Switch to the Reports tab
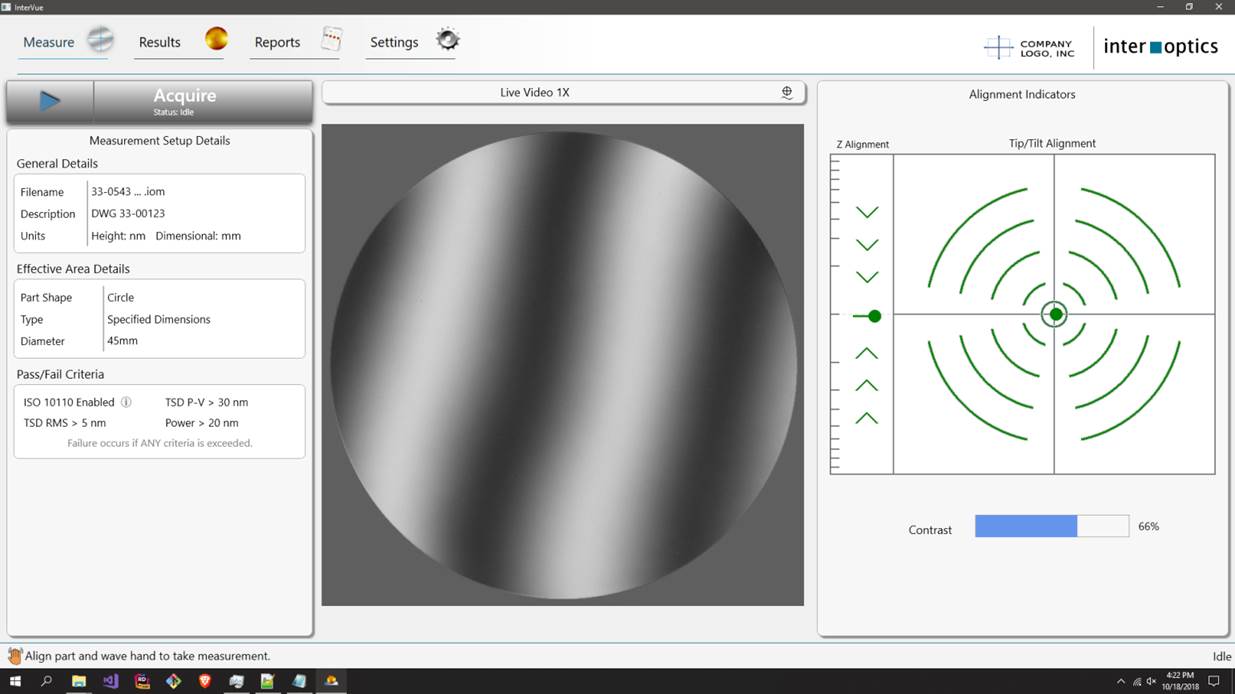Image resolution: width=1235 pixels, height=694 pixels. (277, 42)
